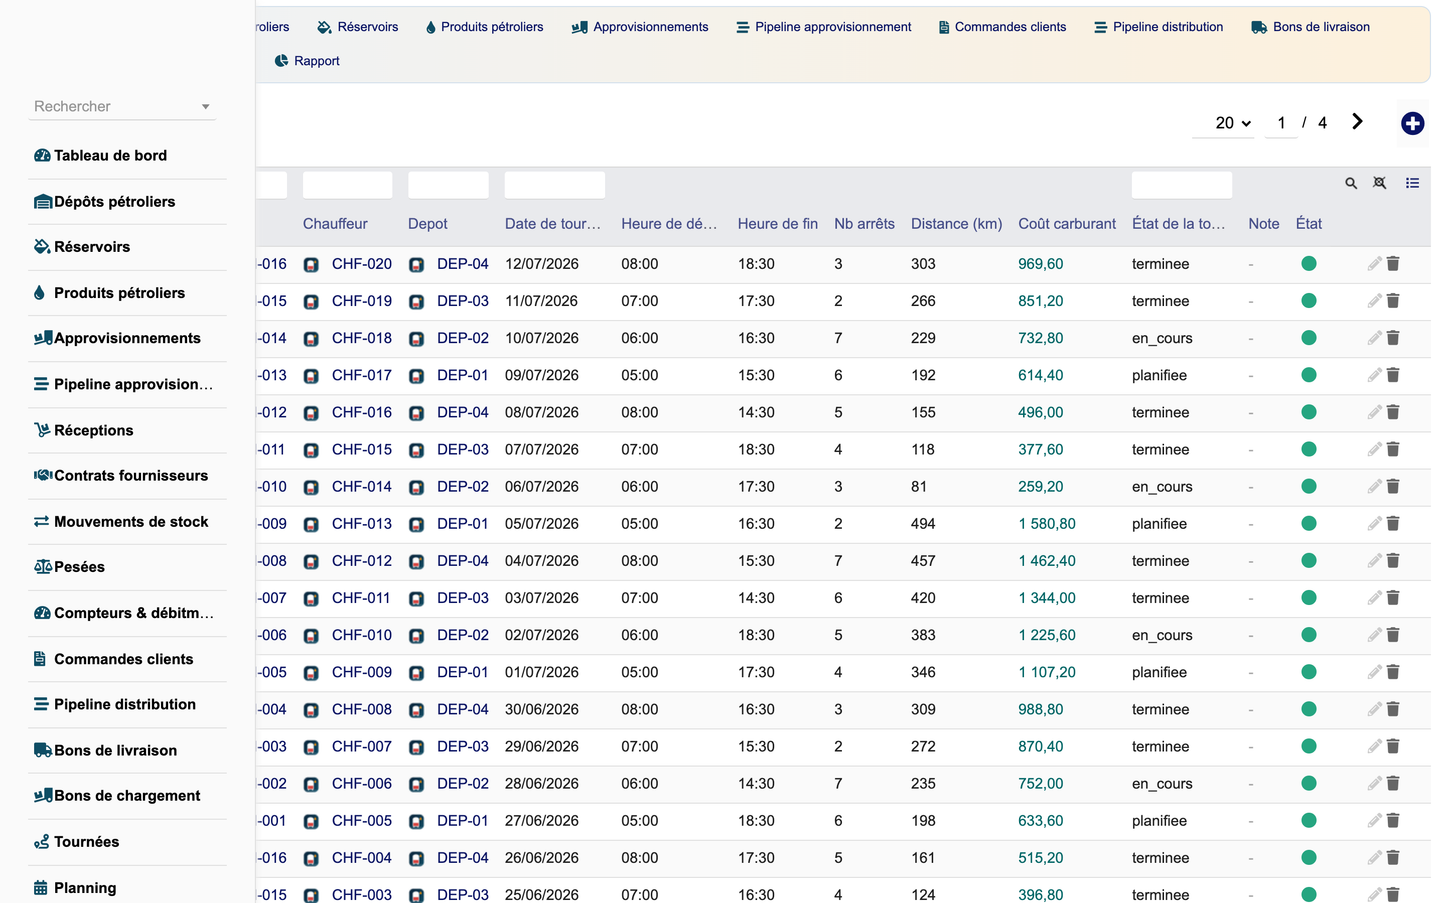Open Mouvements de stock in sidebar
This screenshot has width=1445, height=903.
131,522
